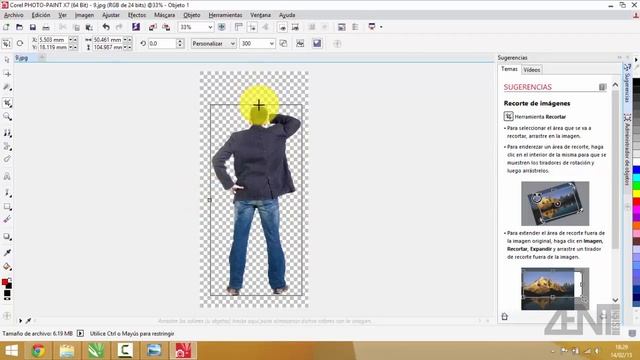Open the Imagen menu
Viewport: 640px width, 360px height.
coord(84,15)
